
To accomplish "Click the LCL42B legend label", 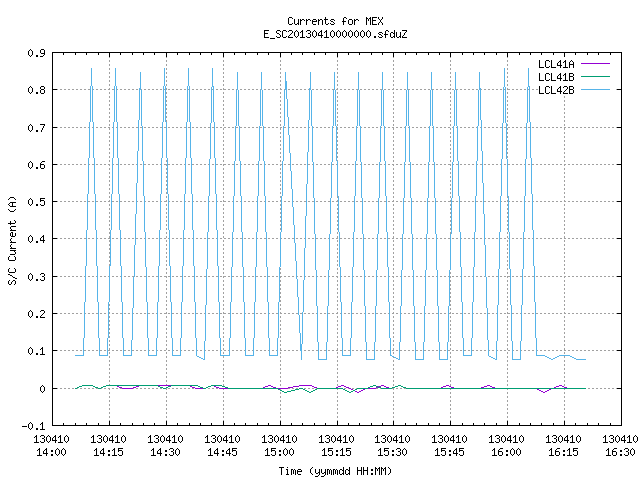I will 556,90.
